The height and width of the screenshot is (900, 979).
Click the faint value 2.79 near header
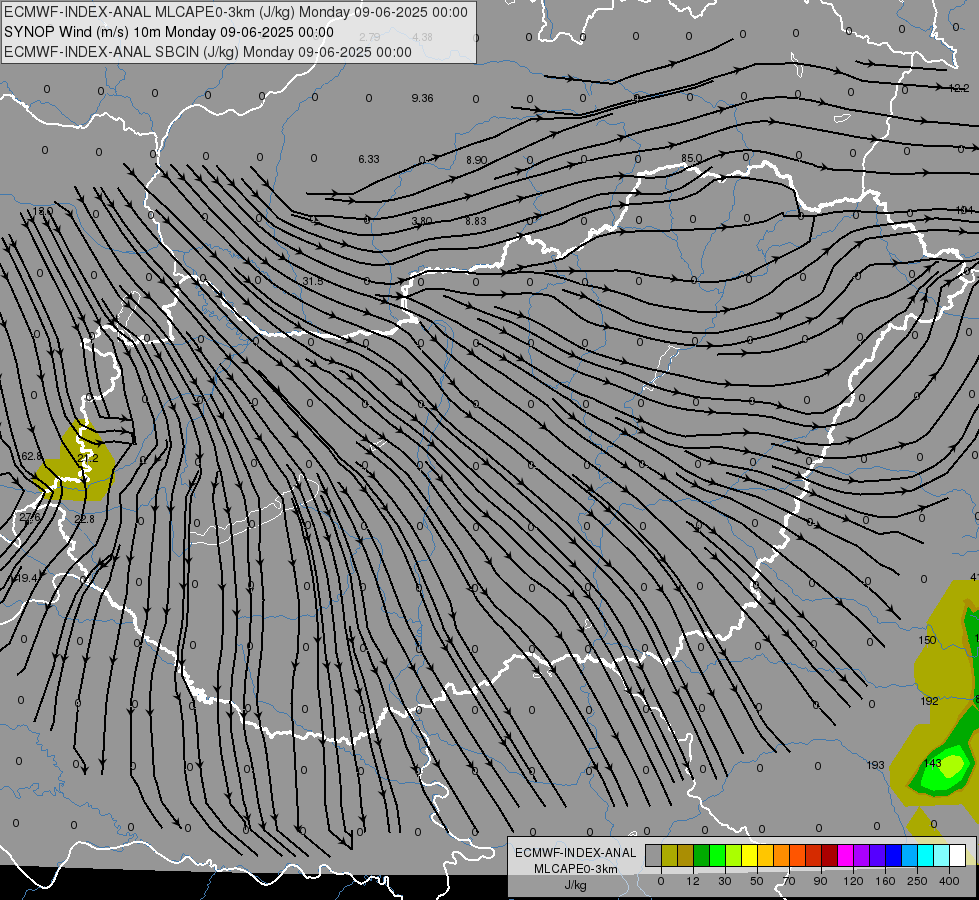point(370,37)
